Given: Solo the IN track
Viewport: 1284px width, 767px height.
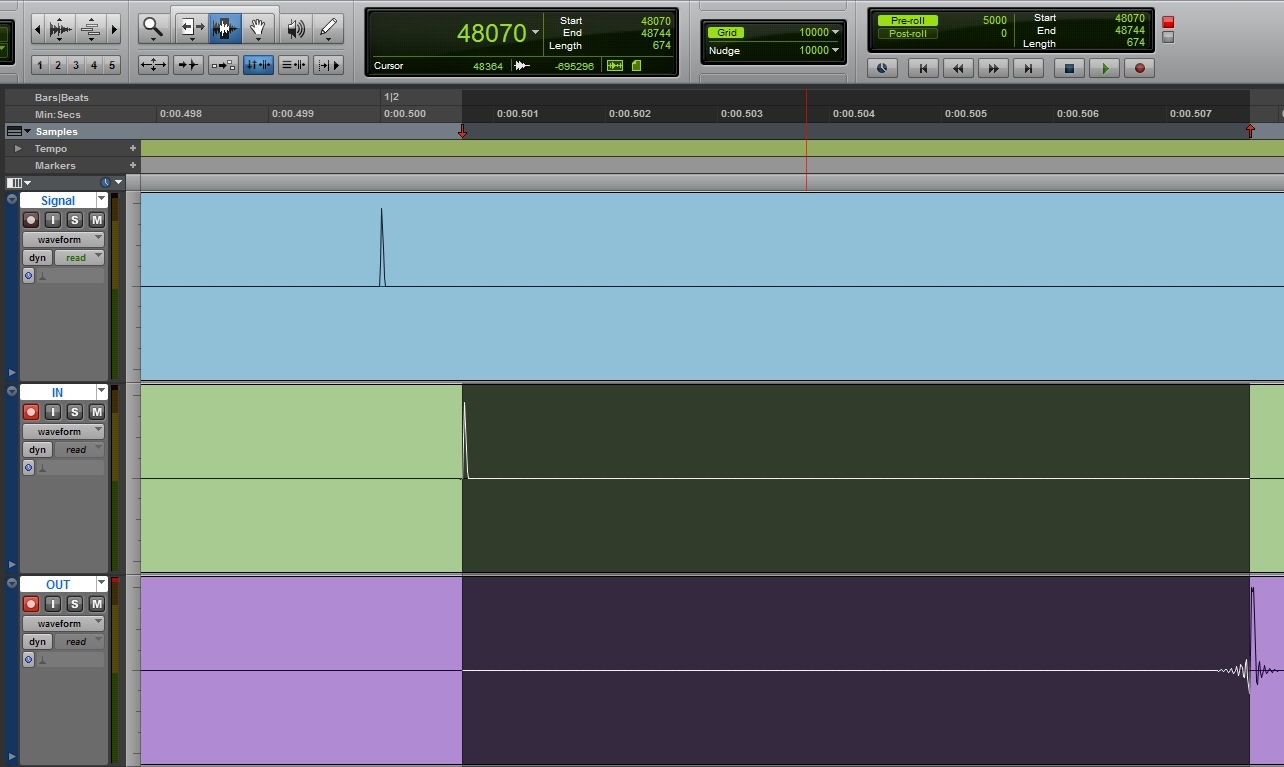Looking at the screenshot, I should [x=75, y=412].
